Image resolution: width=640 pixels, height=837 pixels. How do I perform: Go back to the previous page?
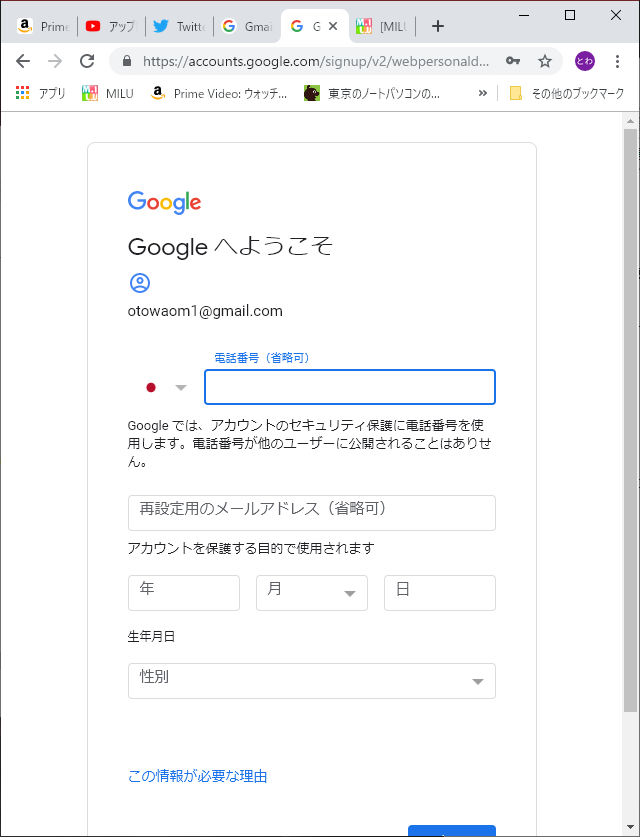[23, 61]
